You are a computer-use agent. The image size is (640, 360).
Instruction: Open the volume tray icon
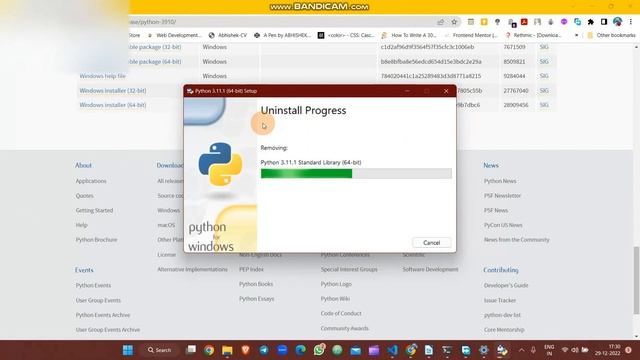tap(575, 350)
